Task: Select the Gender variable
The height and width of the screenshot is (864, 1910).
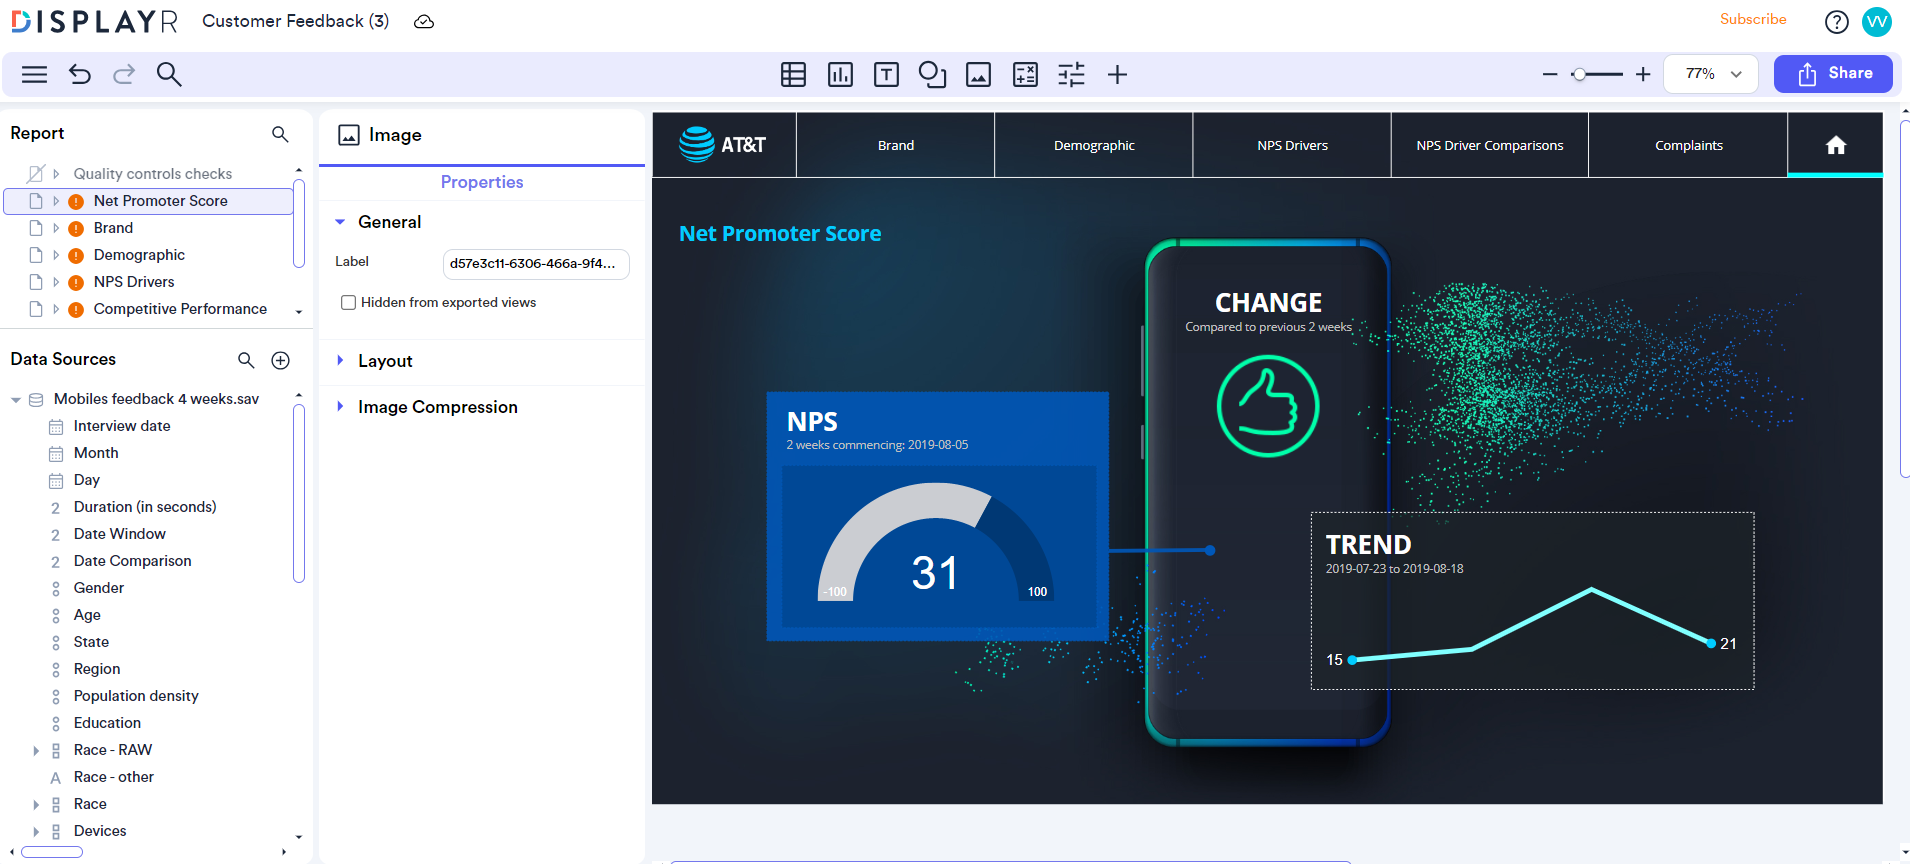Action: tap(99, 588)
